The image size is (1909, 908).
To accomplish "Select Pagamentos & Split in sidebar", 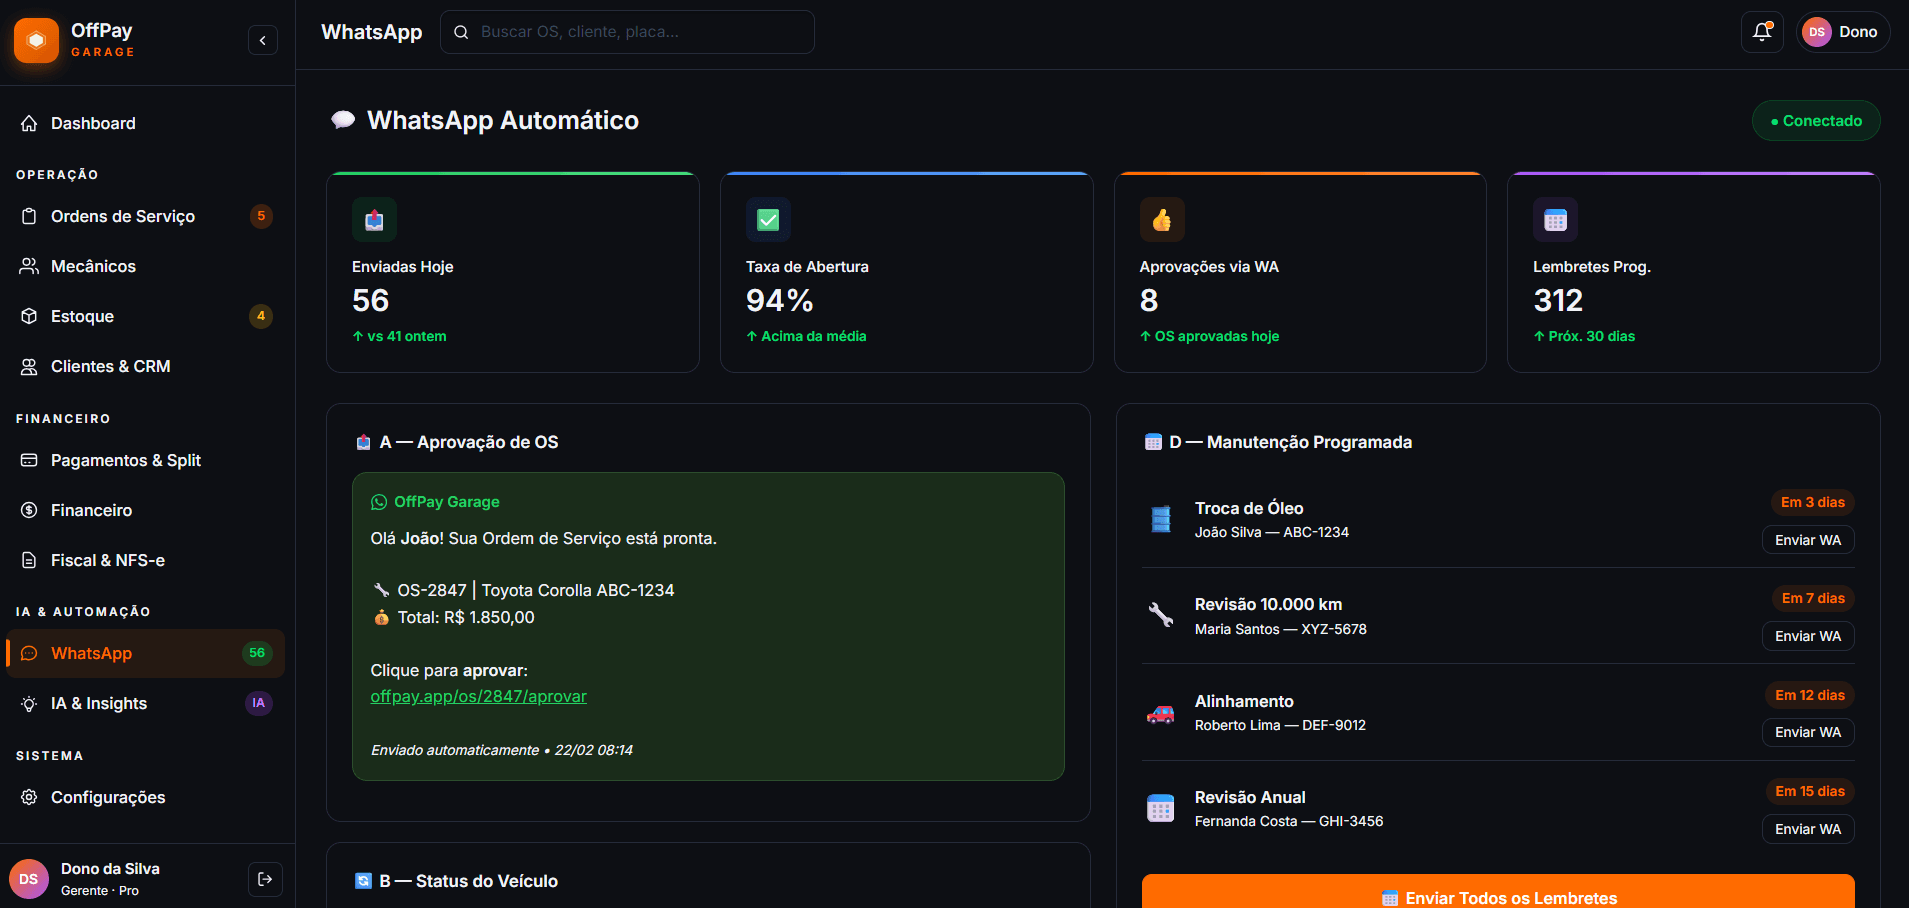I will [x=126, y=460].
